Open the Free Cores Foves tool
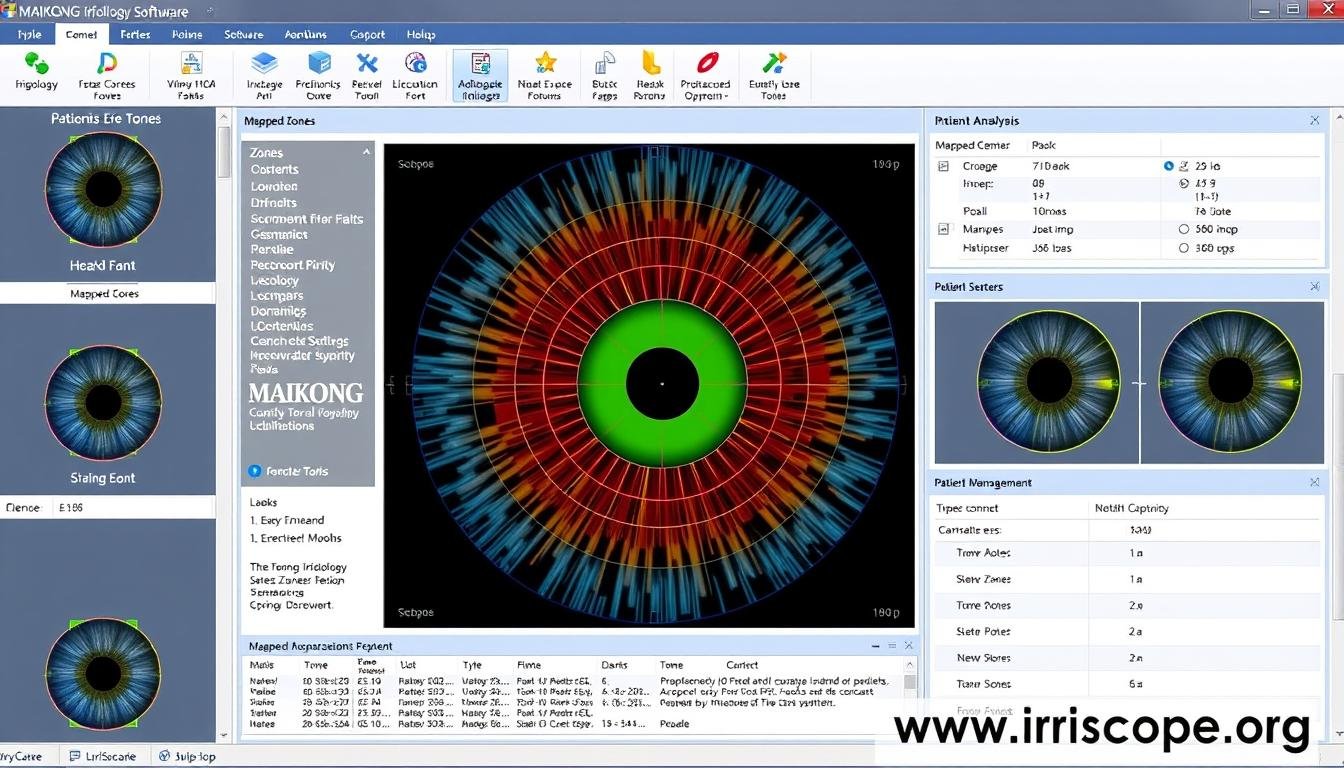Screen dimensions: 1344x768 [106, 70]
